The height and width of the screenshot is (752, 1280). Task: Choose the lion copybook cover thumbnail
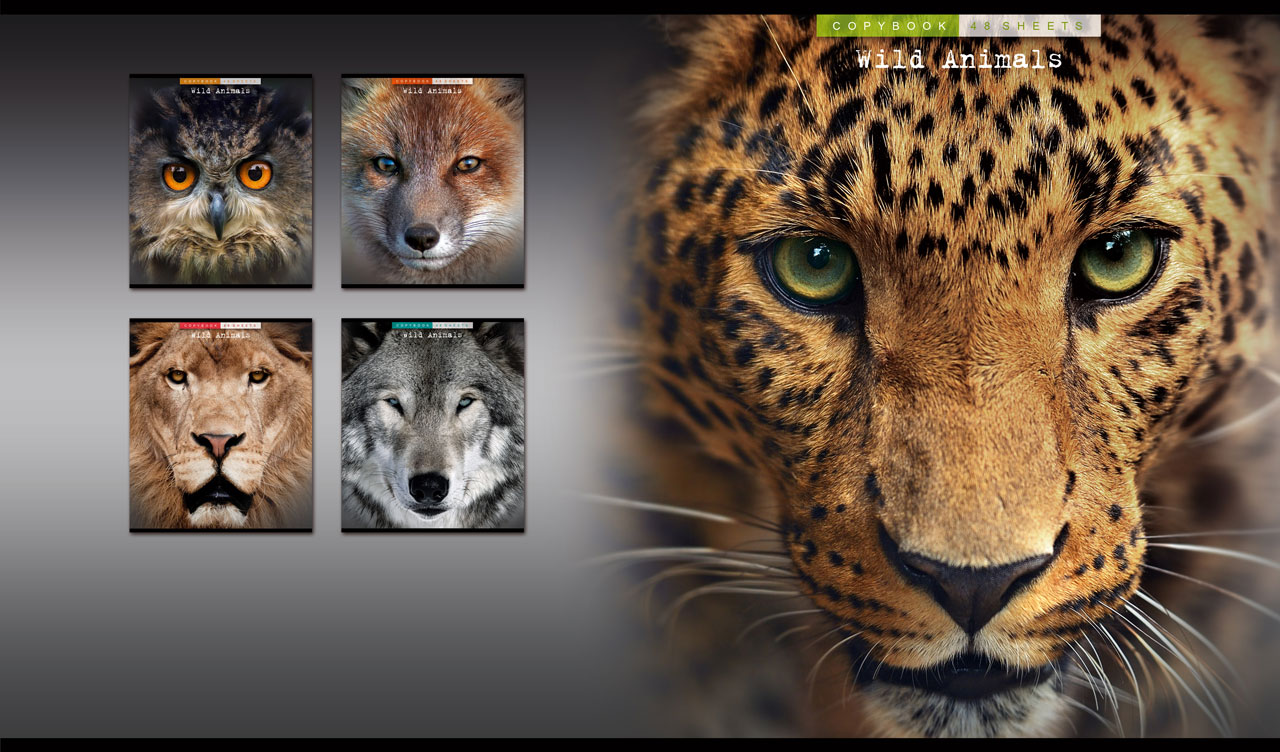tap(220, 425)
